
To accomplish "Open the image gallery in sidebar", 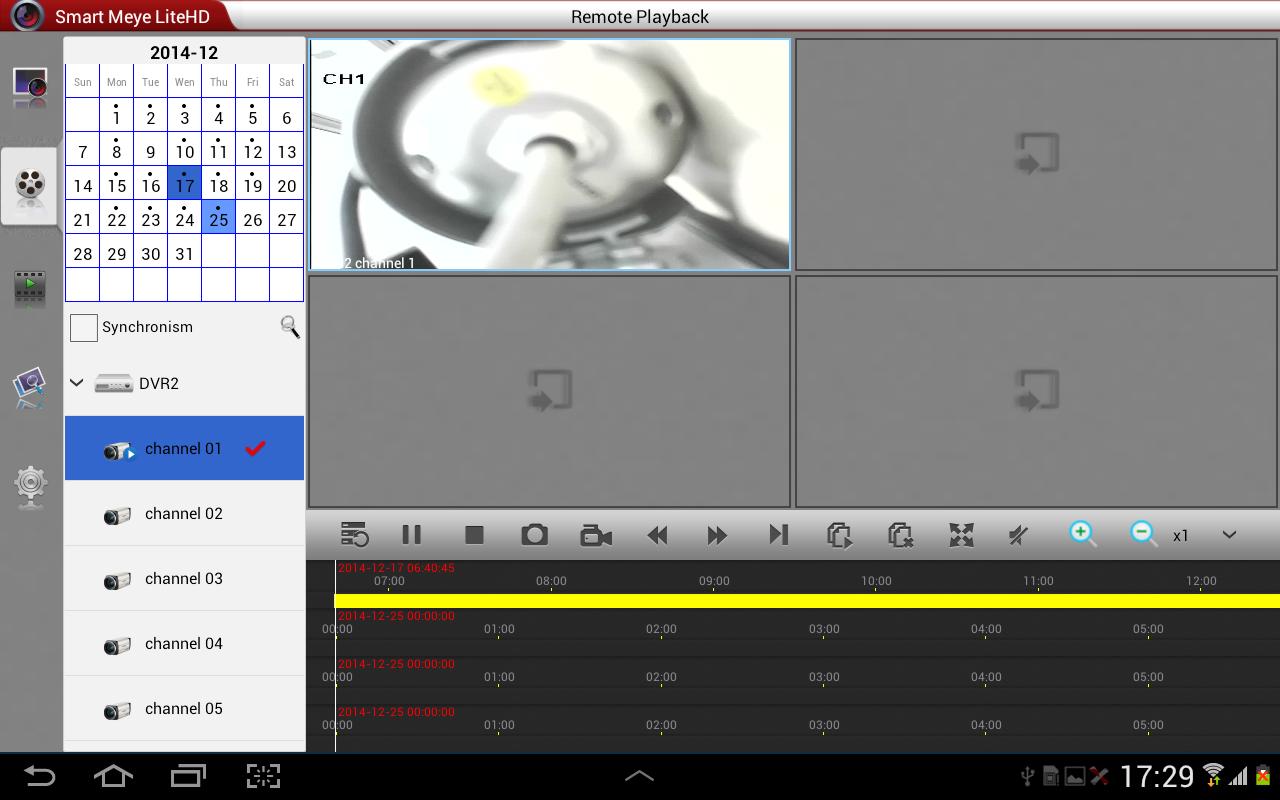I will [x=29, y=387].
